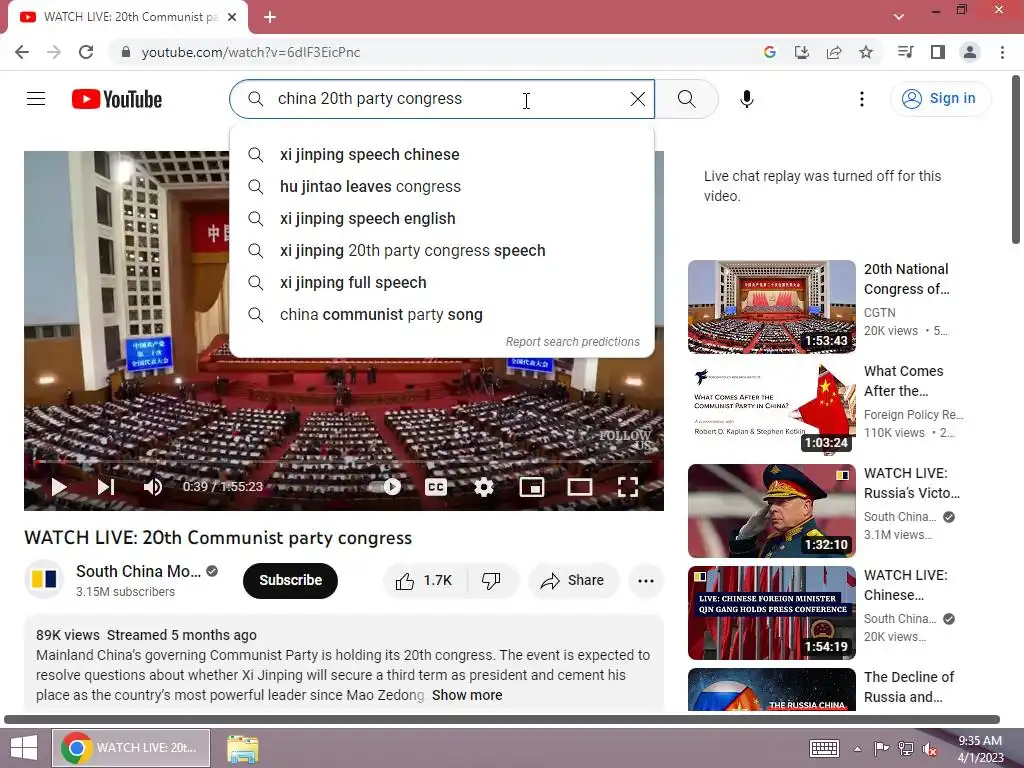This screenshot has height=768, width=1024.
Task: Go back in browser
Action: 22,52
